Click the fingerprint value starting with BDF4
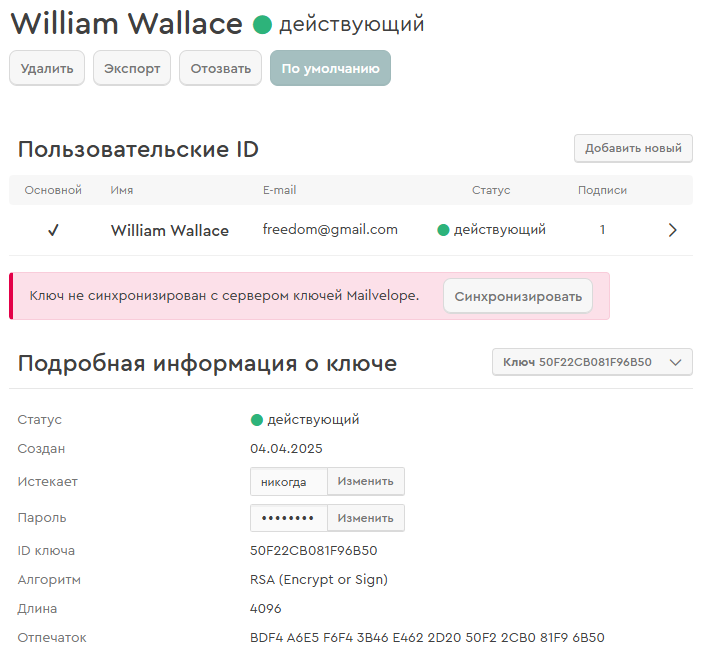Screen dimensions: 706x658 [427, 638]
